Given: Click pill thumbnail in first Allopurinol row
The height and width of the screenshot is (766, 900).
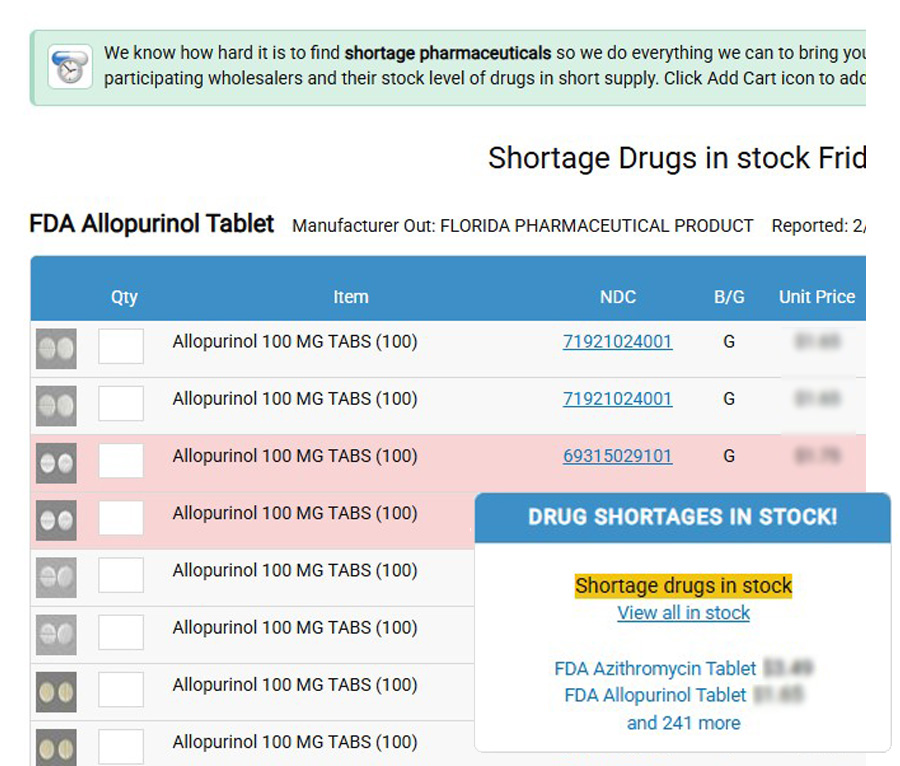Looking at the screenshot, I should point(56,348).
